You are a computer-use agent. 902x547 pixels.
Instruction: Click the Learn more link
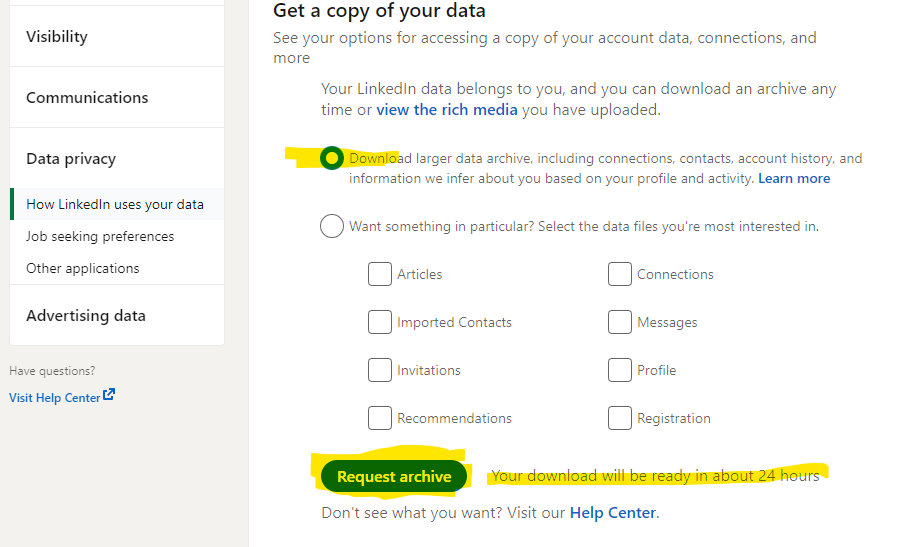794,179
